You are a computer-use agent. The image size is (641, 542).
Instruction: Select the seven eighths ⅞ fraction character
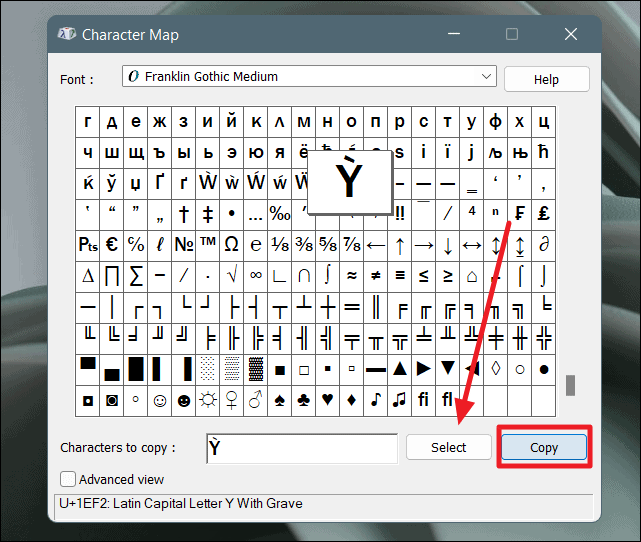352,245
